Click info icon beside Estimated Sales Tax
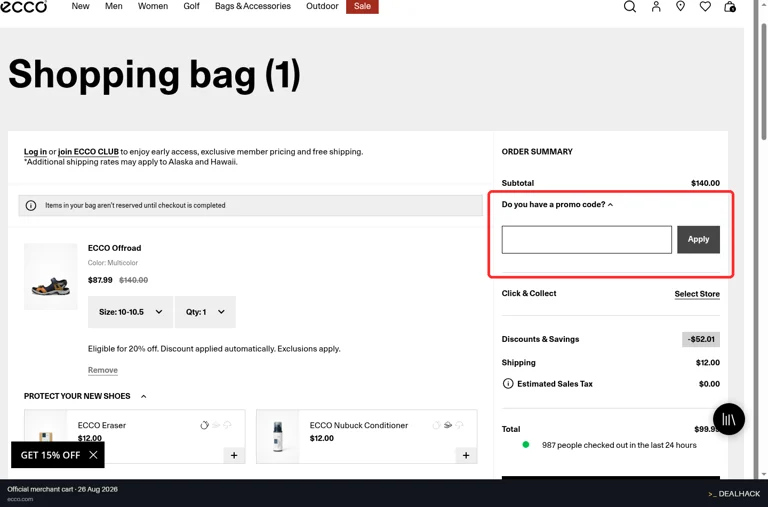Viewport: 768px width, 507px height. (x=508, y=384)
